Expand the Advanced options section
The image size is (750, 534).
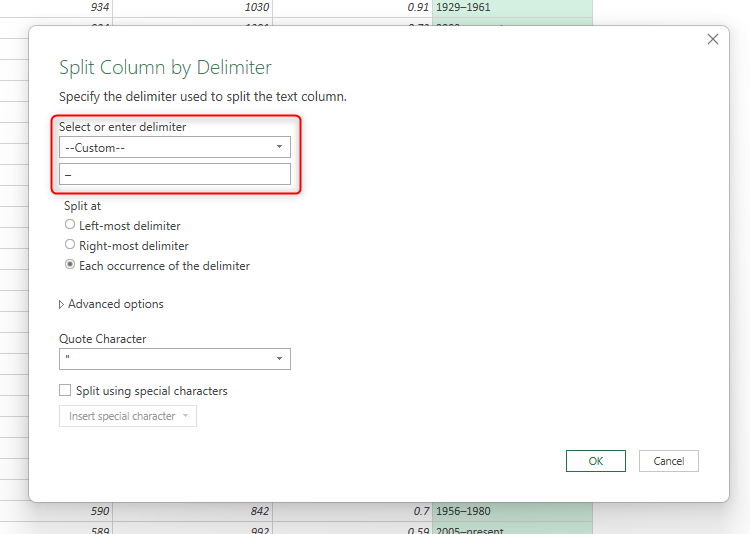[111, 304]
